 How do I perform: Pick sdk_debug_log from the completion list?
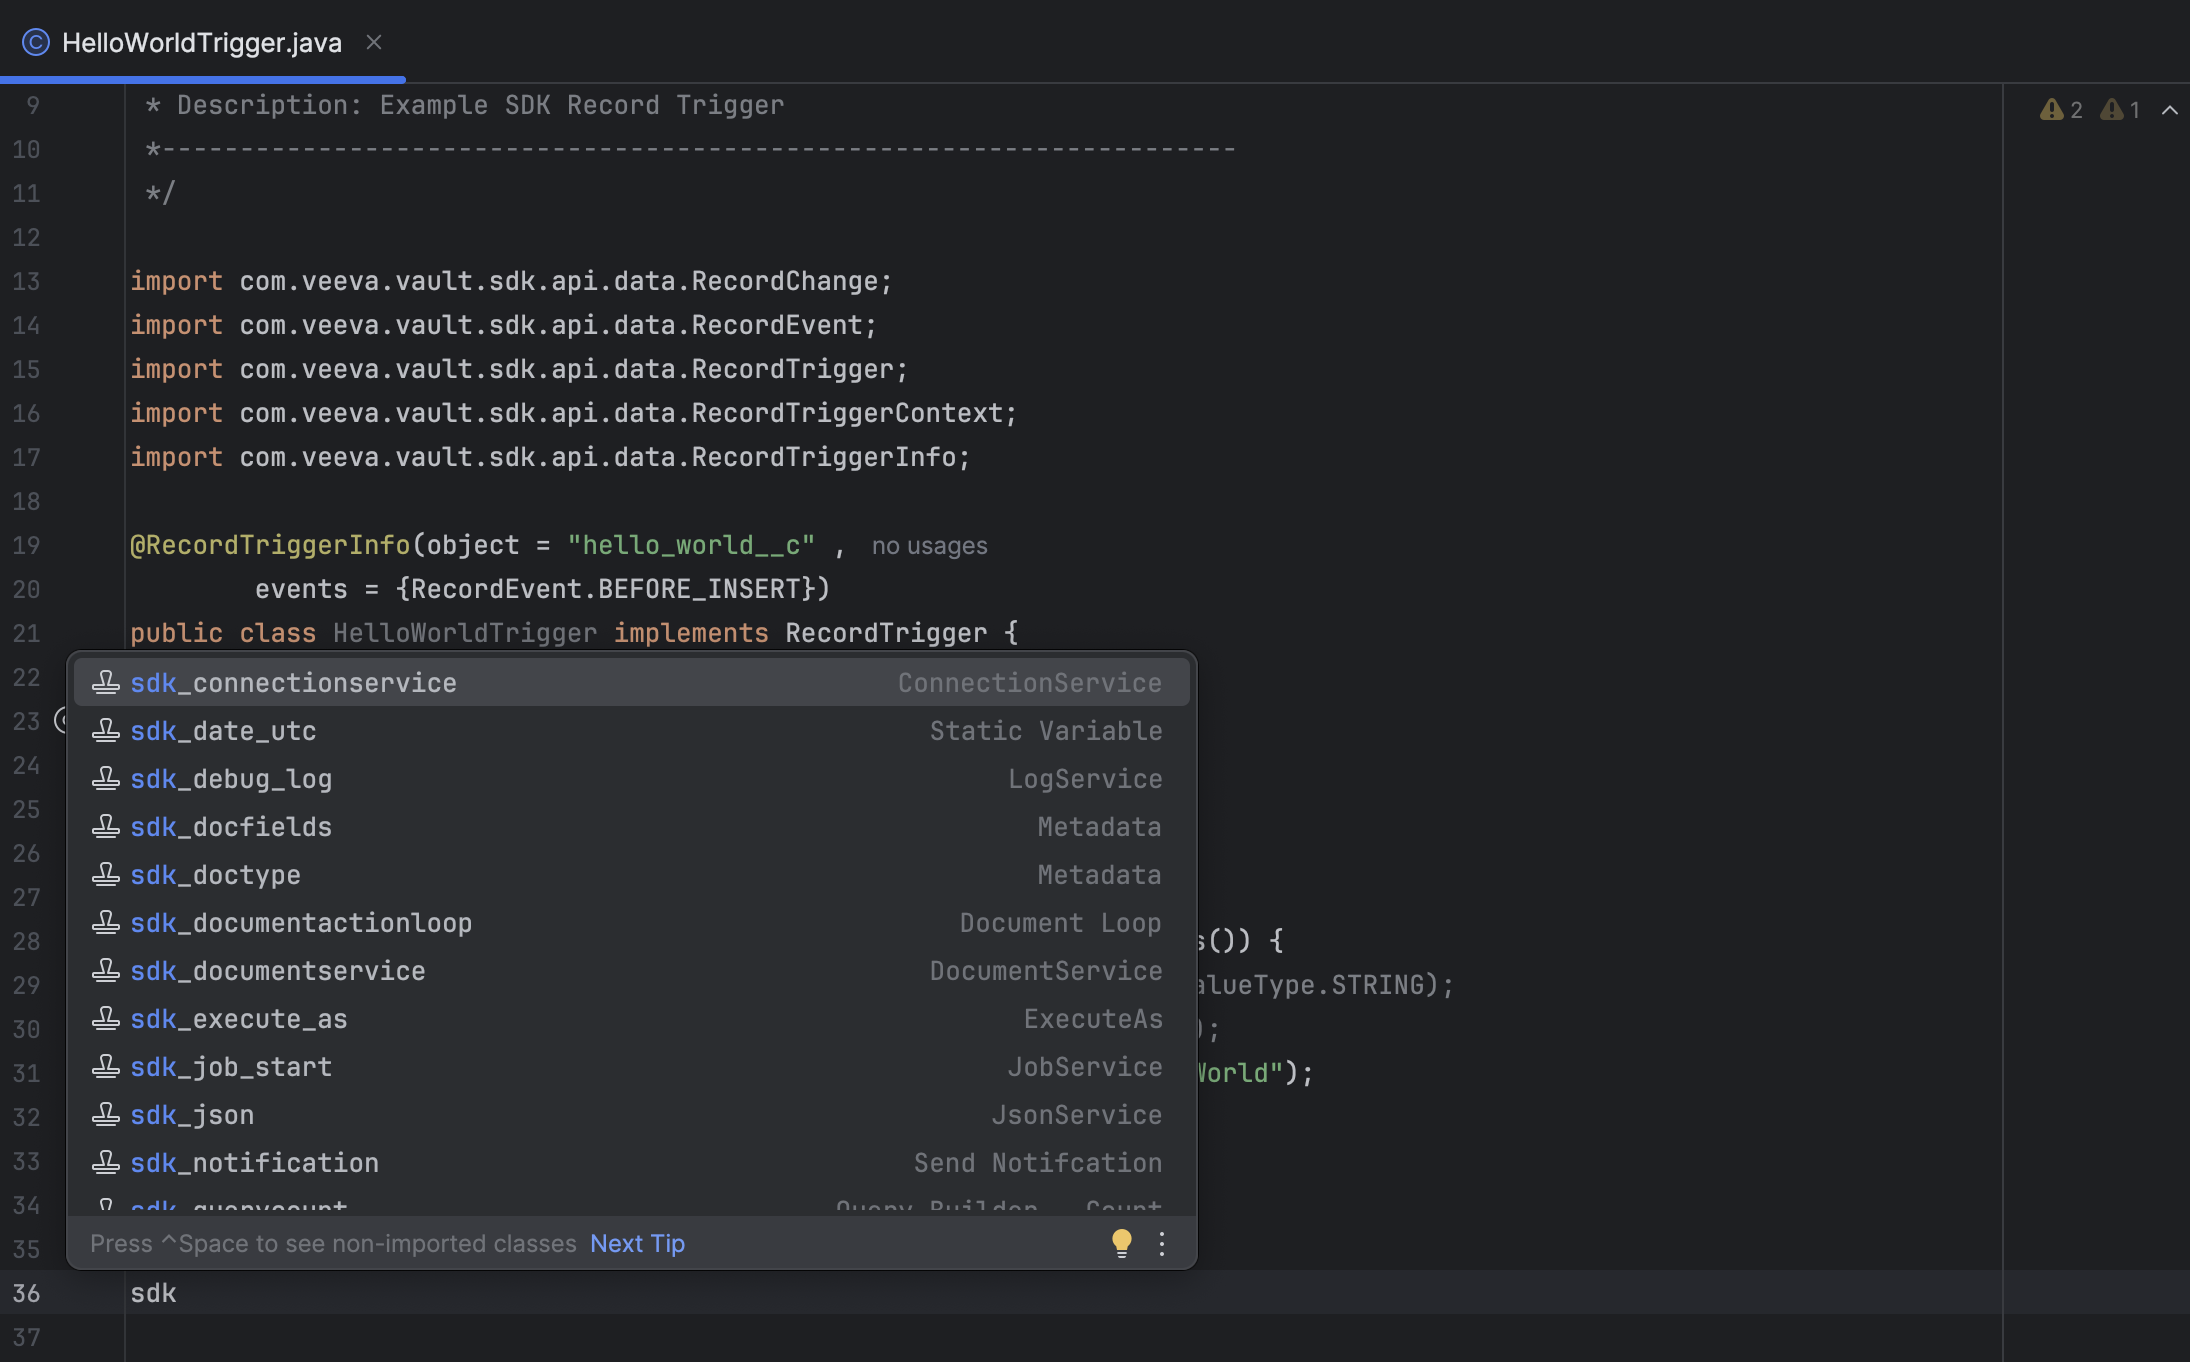click(x=632, y=779)
